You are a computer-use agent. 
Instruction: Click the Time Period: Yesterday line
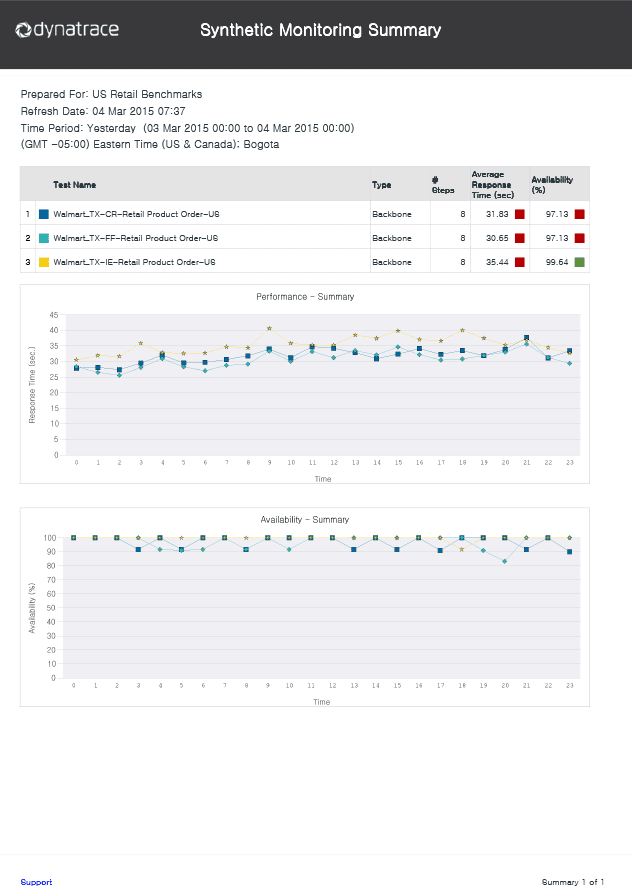[x=187, y=128]
